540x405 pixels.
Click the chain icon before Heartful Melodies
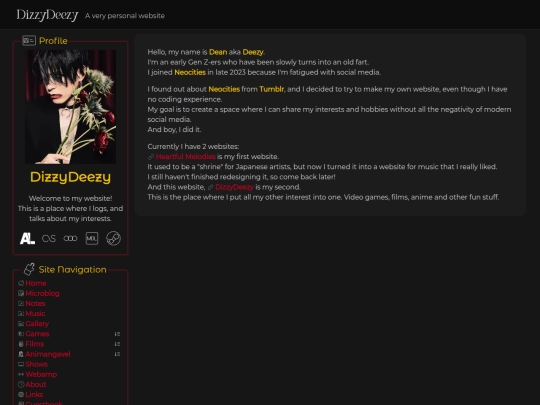[x=151, y=157]
